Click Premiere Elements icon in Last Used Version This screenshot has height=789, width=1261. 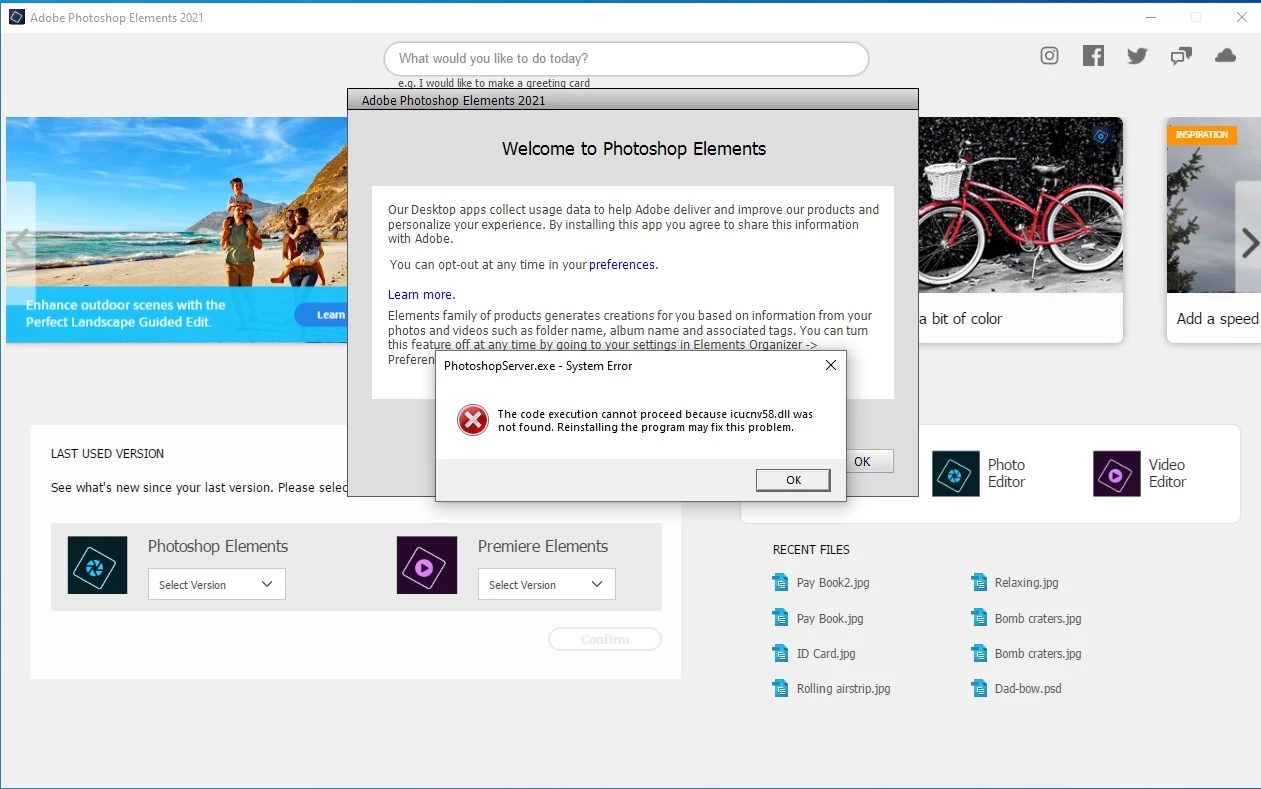point(427,565)
